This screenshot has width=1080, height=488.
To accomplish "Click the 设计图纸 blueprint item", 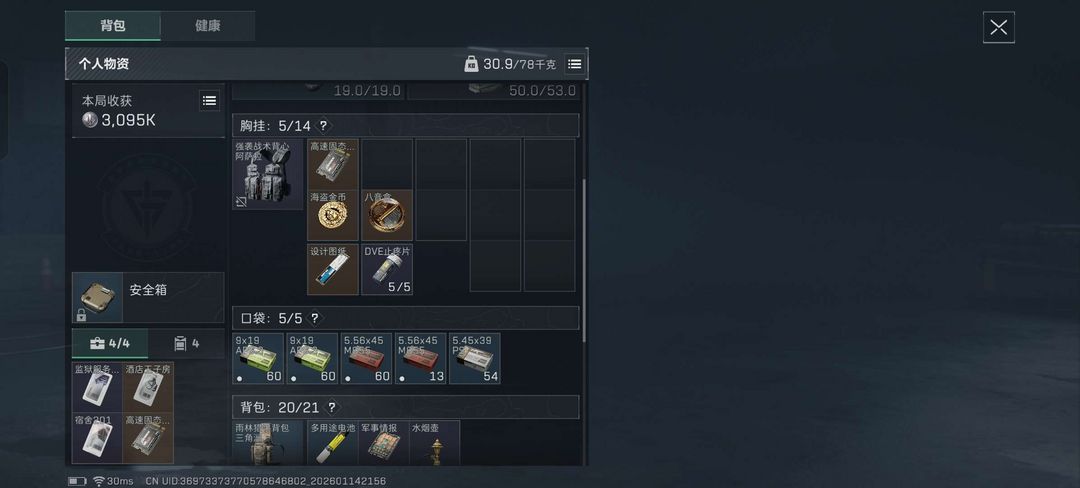I will click(333, 269).
